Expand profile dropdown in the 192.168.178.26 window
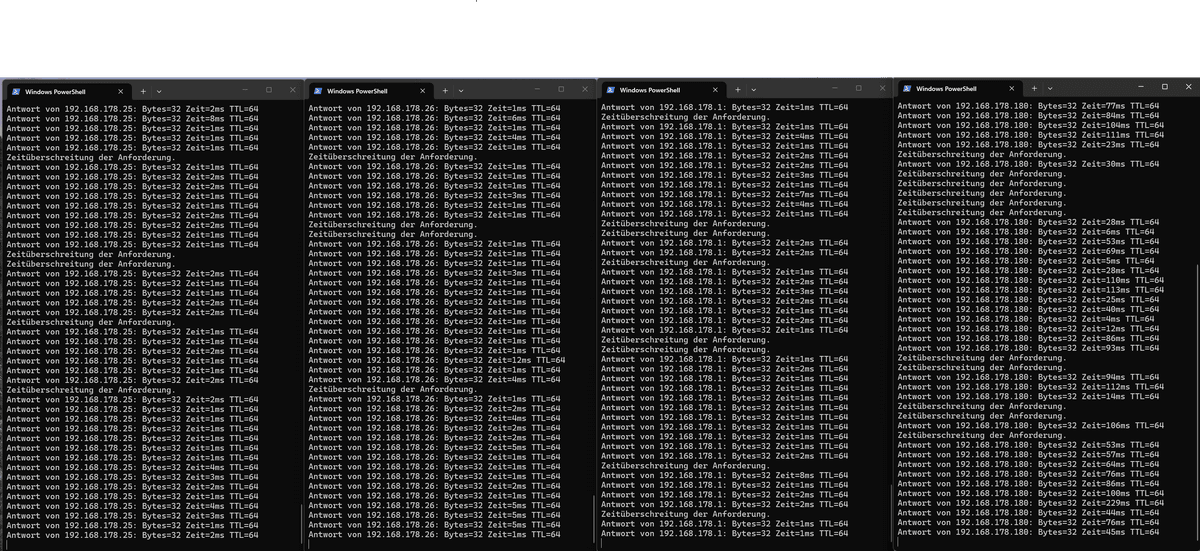 pyautogui.click(x=461, y=90)
